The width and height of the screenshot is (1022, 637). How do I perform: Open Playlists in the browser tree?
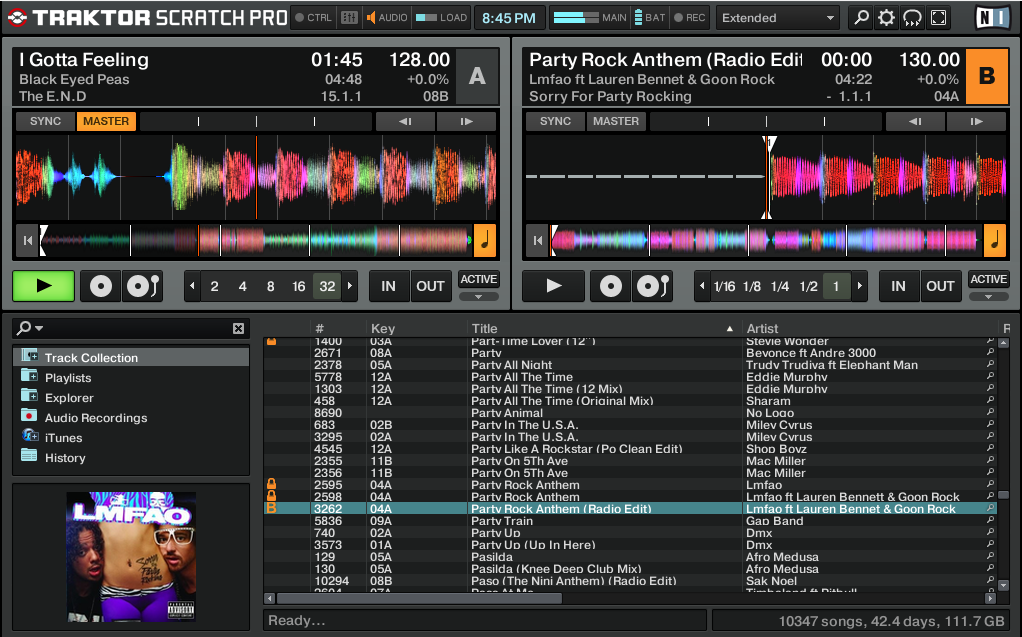pos(68,378)
